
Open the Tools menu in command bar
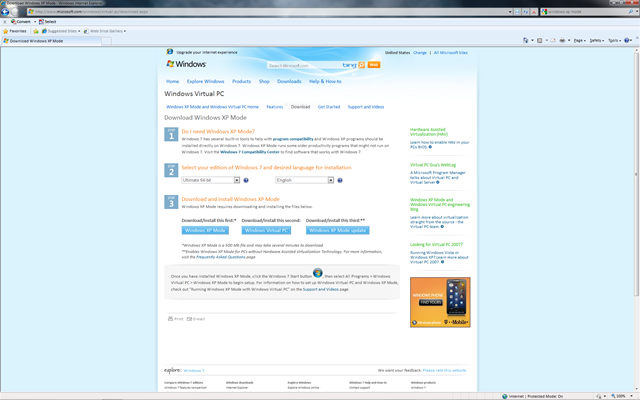coord(614,40)
